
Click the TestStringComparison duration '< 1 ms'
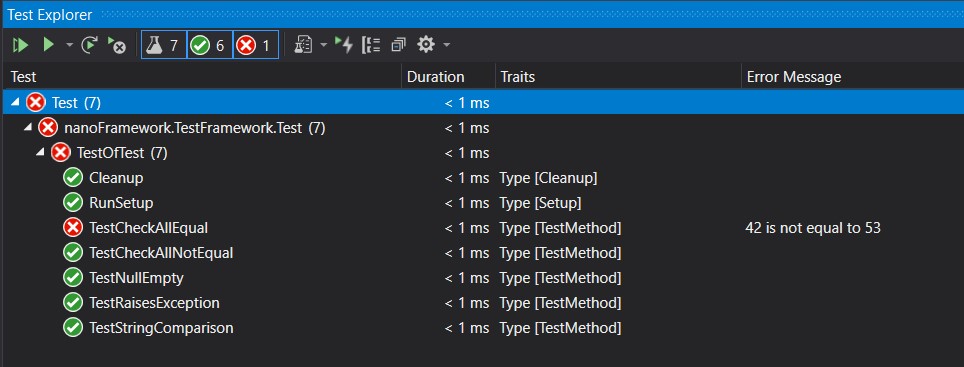pos(467,328)
